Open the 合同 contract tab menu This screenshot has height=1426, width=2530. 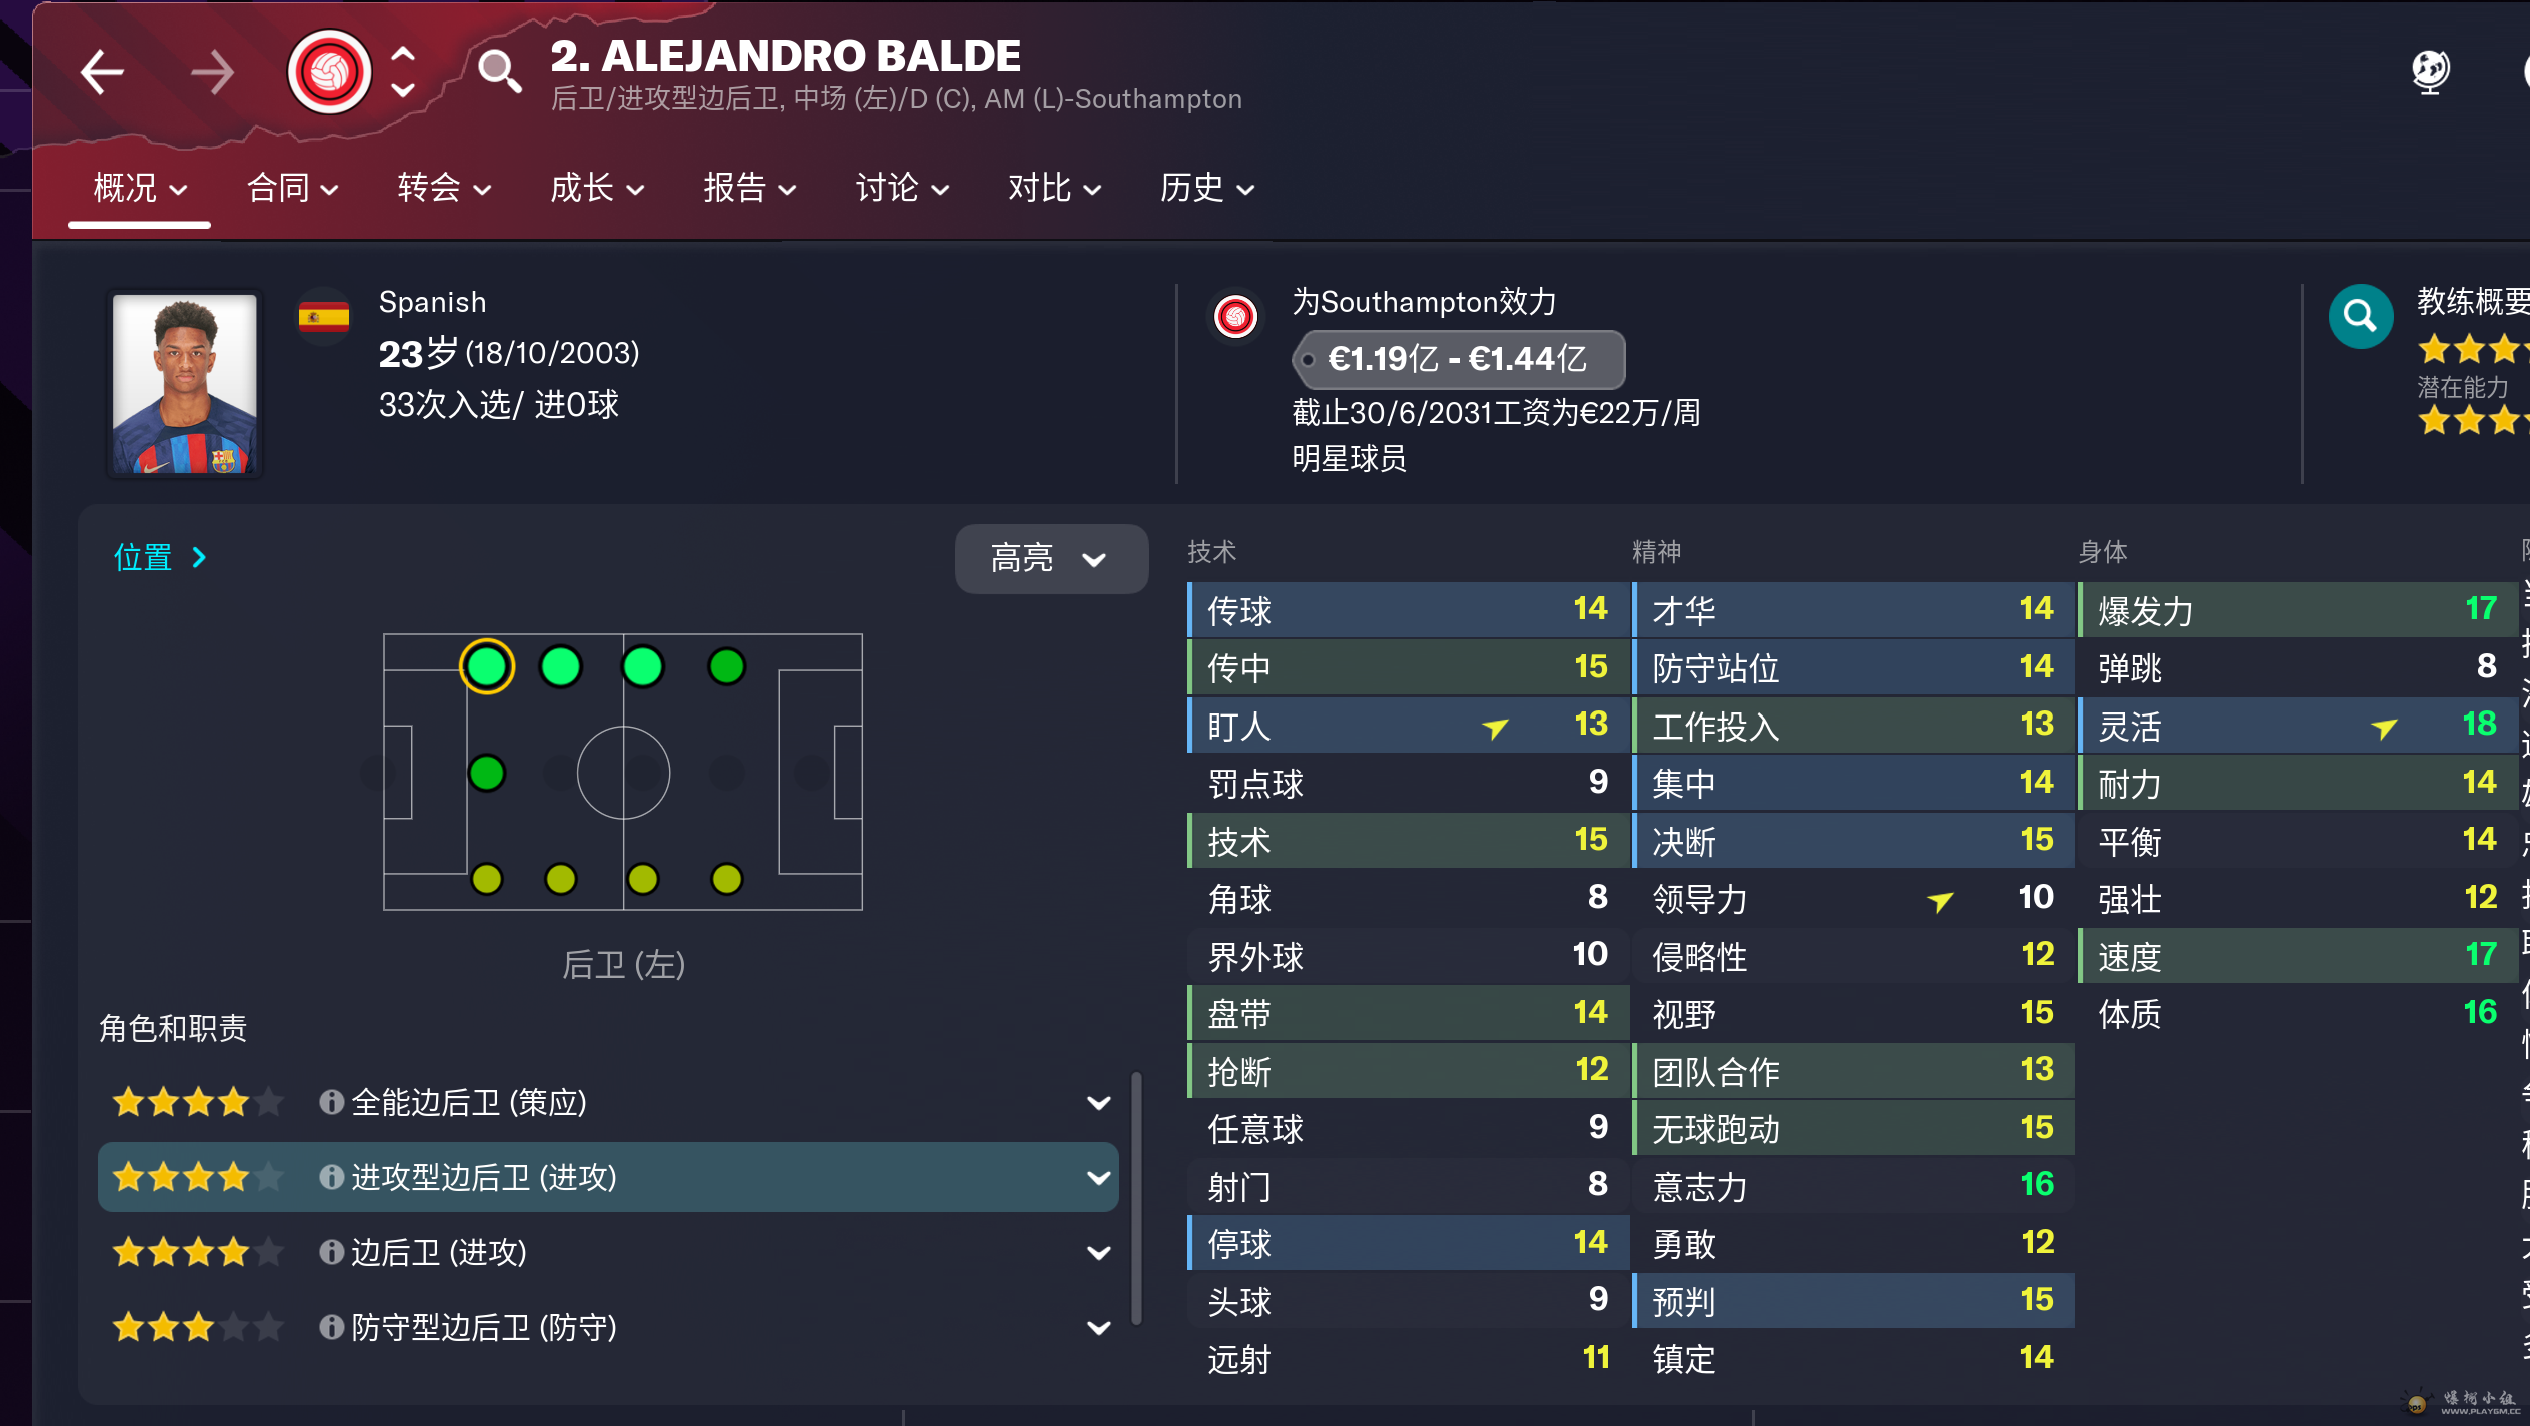coord(292,188)
